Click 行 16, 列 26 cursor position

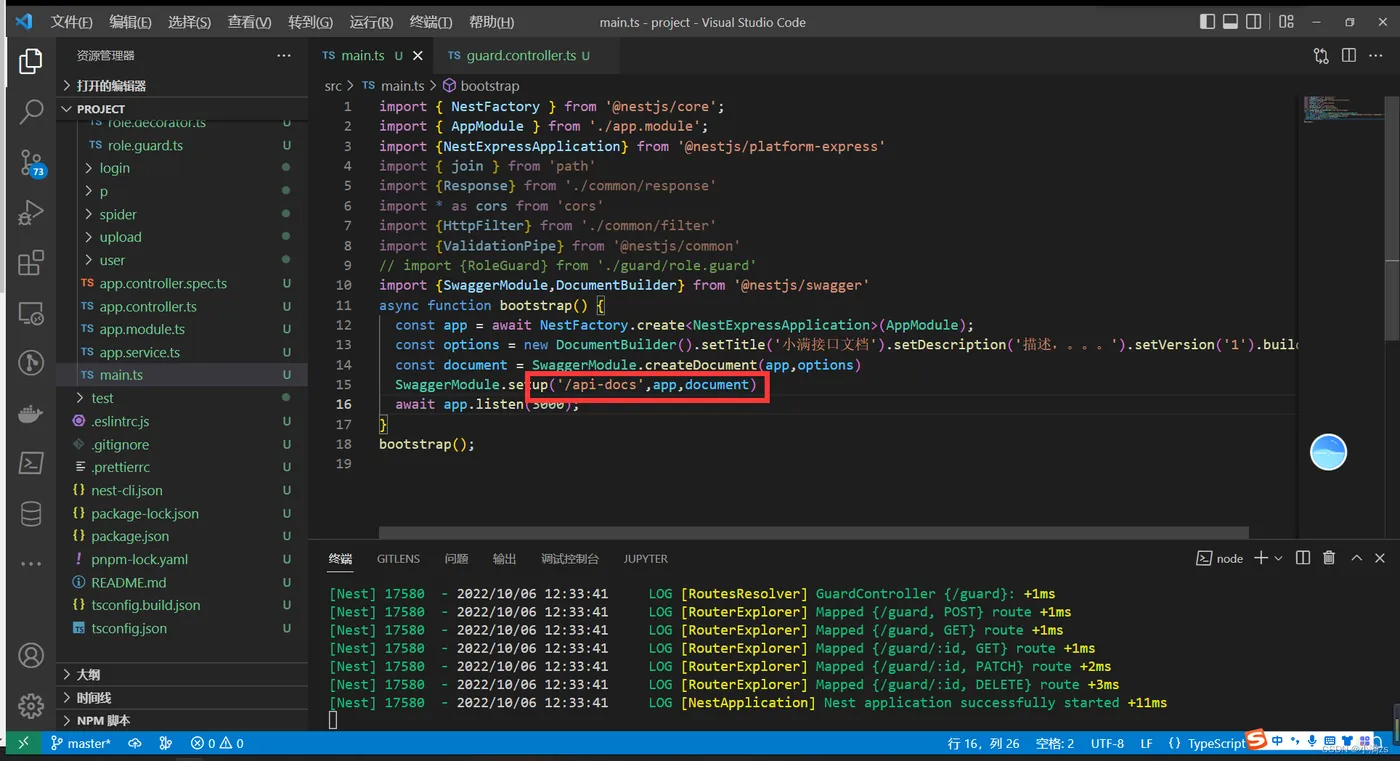pyautogui.click(x=983, y=743)
